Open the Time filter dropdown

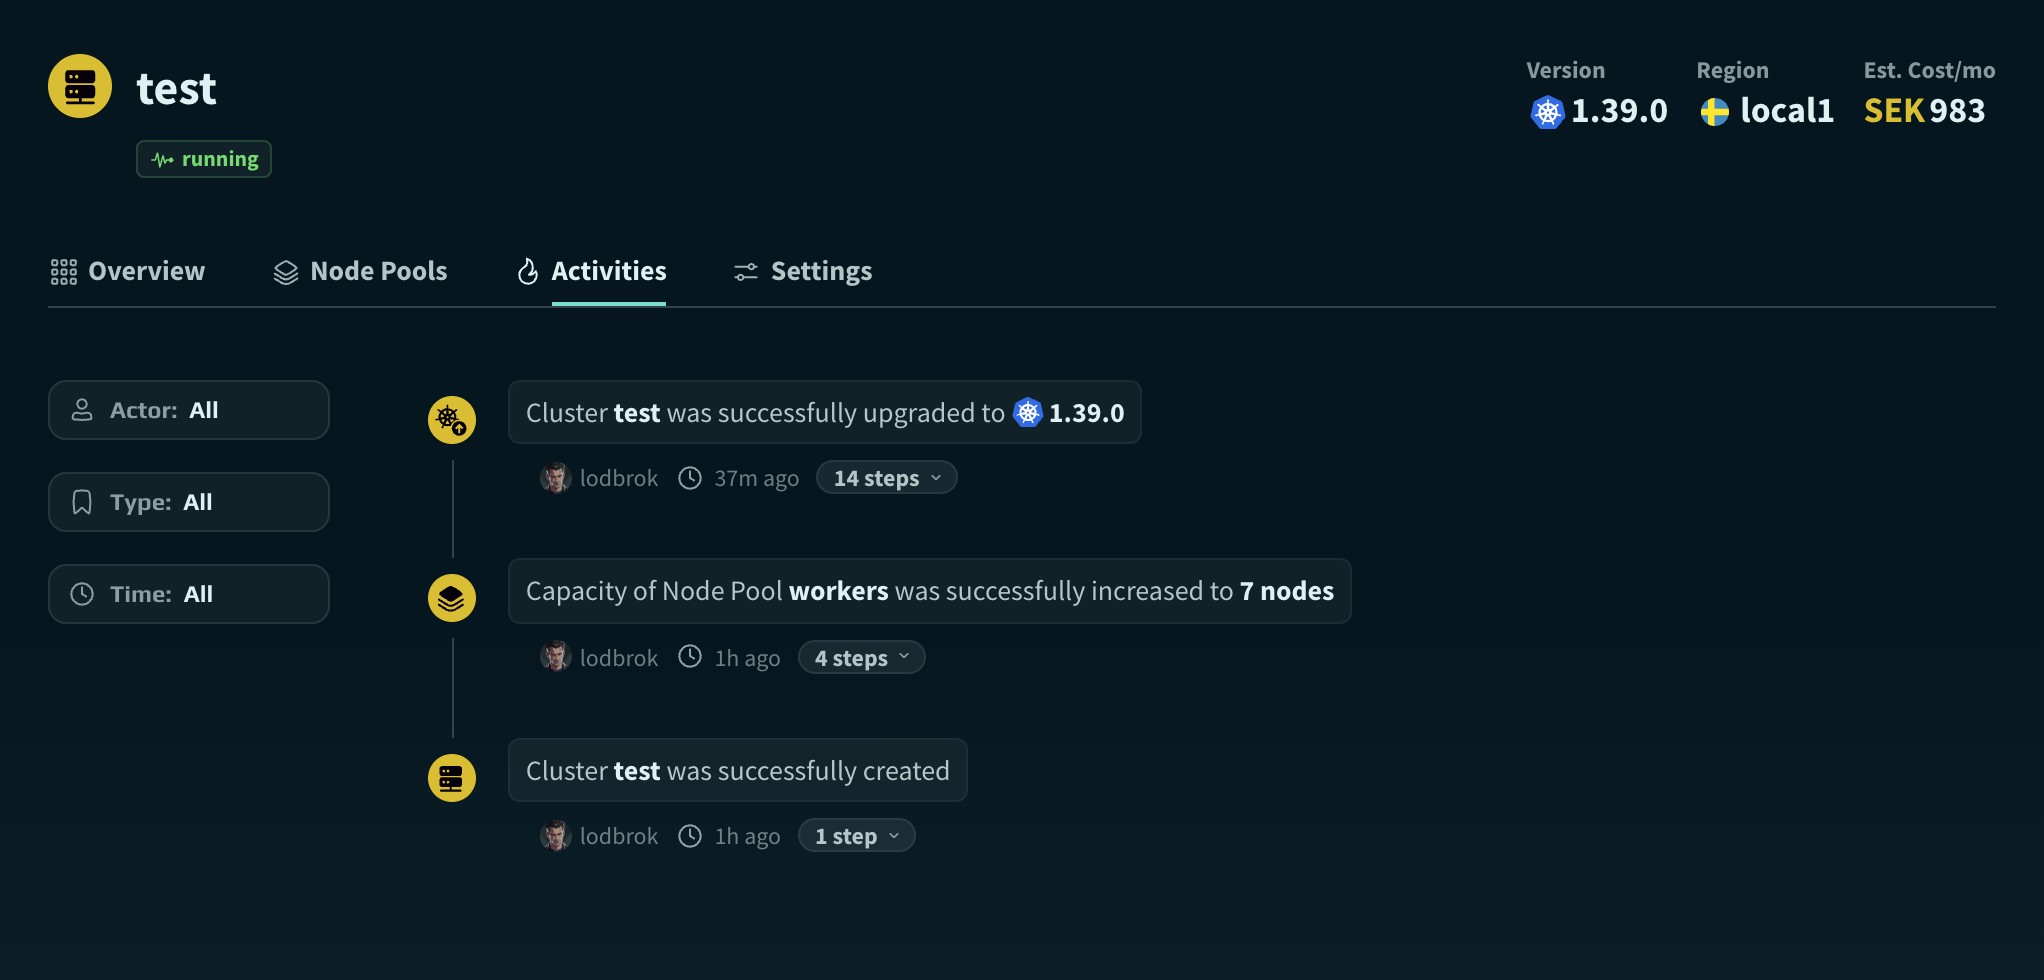(189, 594)
